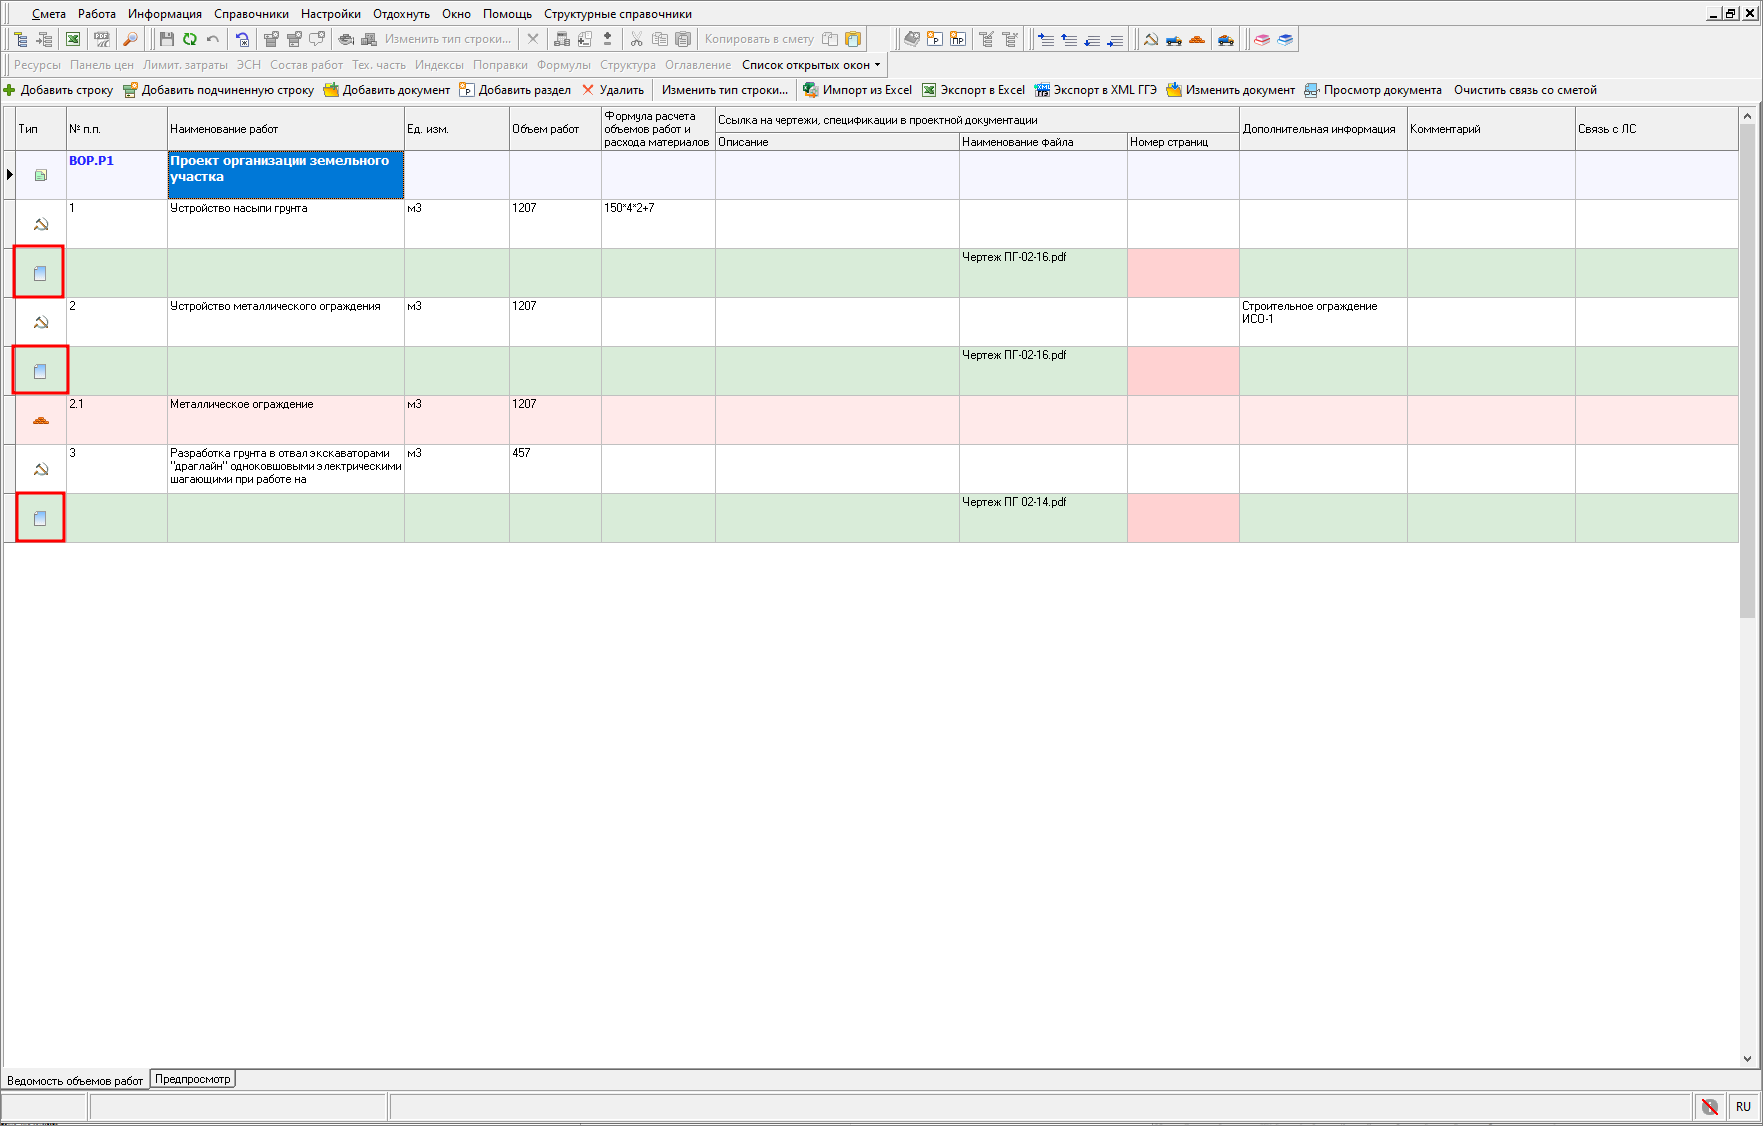1763x1126 pixels.
Task: Click the scroll down arrow of the table
Action: click(x=1747, y=1059)
